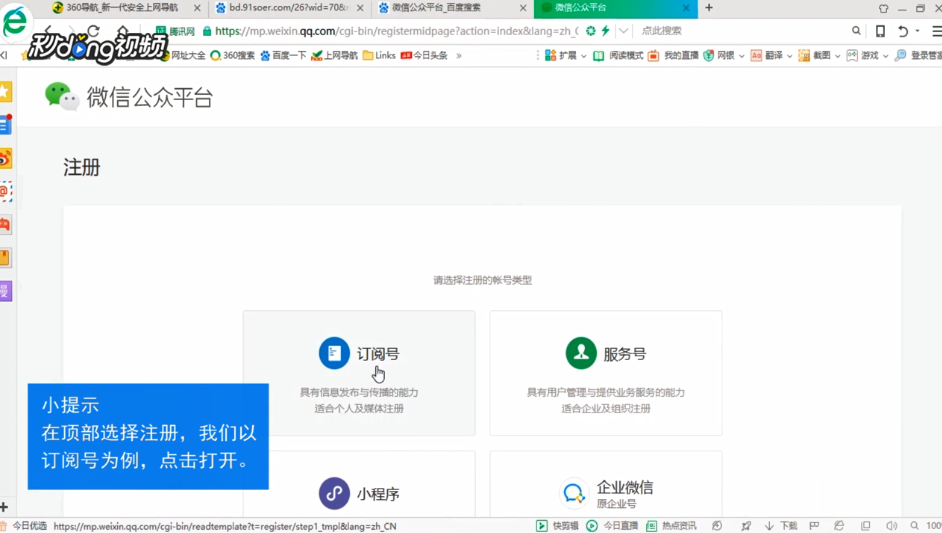Open 快剪辑 in the status bar
The height and width of the screenshot is (533, 942).
tap(557, 526)
